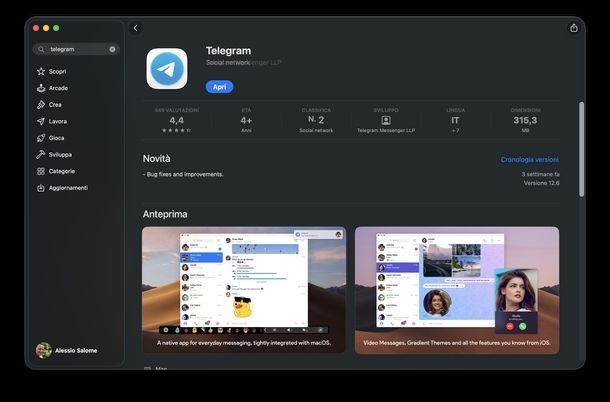Screen dimensions: 610x402
Task: Click the Anteprima heading
Action: click(165, 214)
